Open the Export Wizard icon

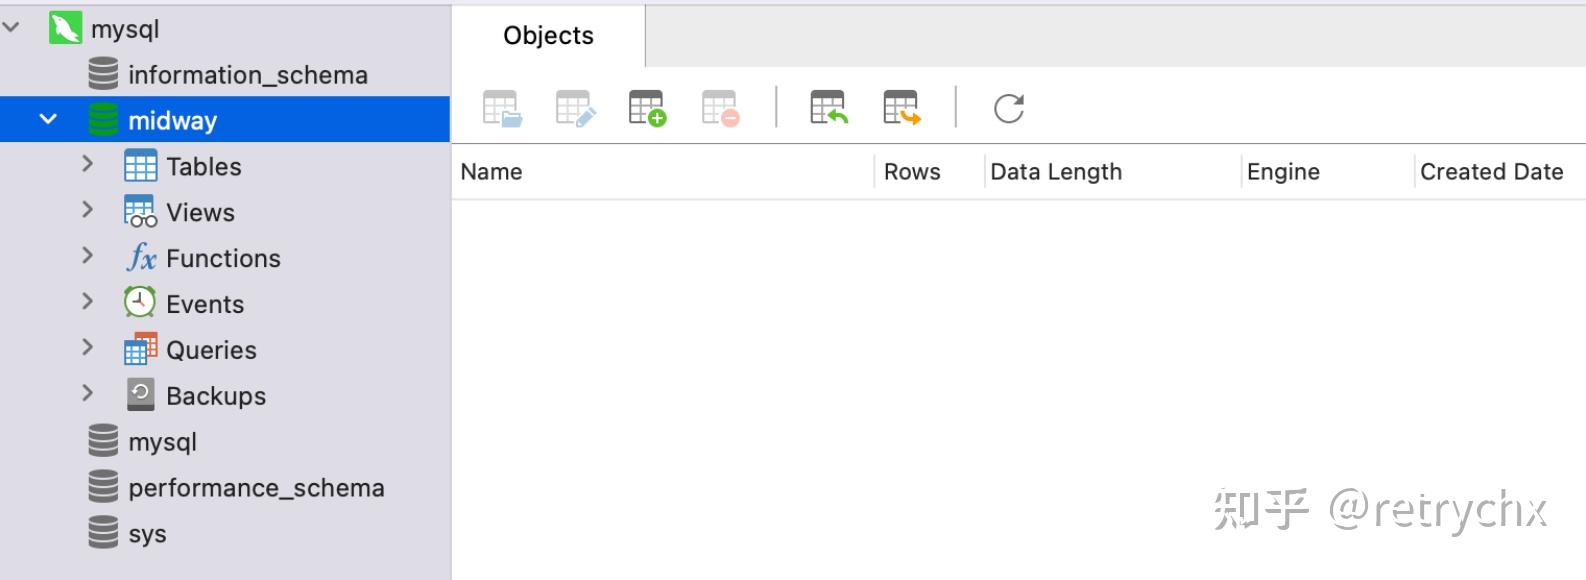point(901,108)
